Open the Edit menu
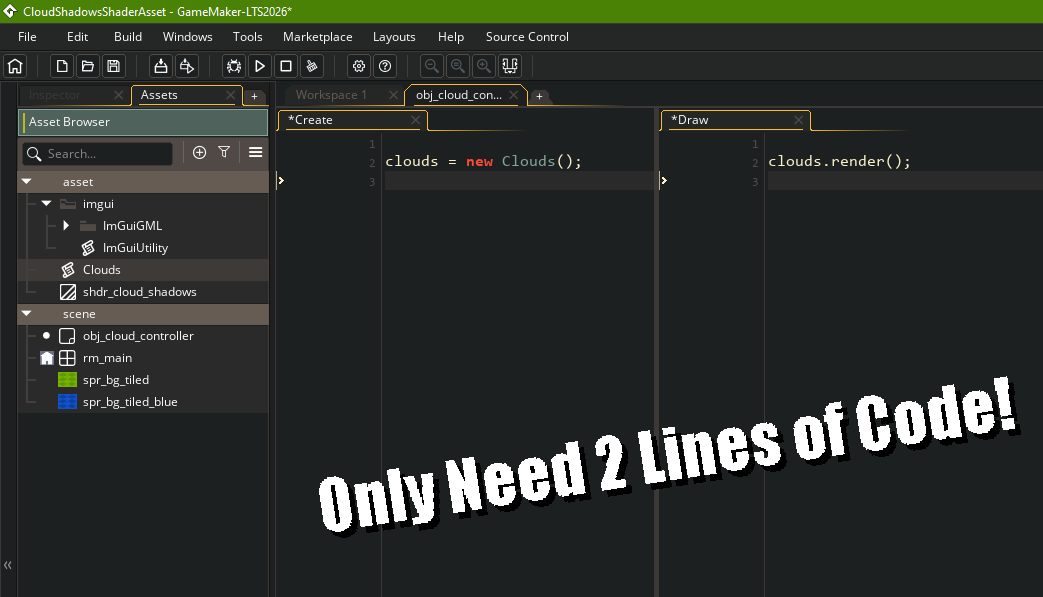The height and width of the screenshot is (597, 1043). click(77, 37)
